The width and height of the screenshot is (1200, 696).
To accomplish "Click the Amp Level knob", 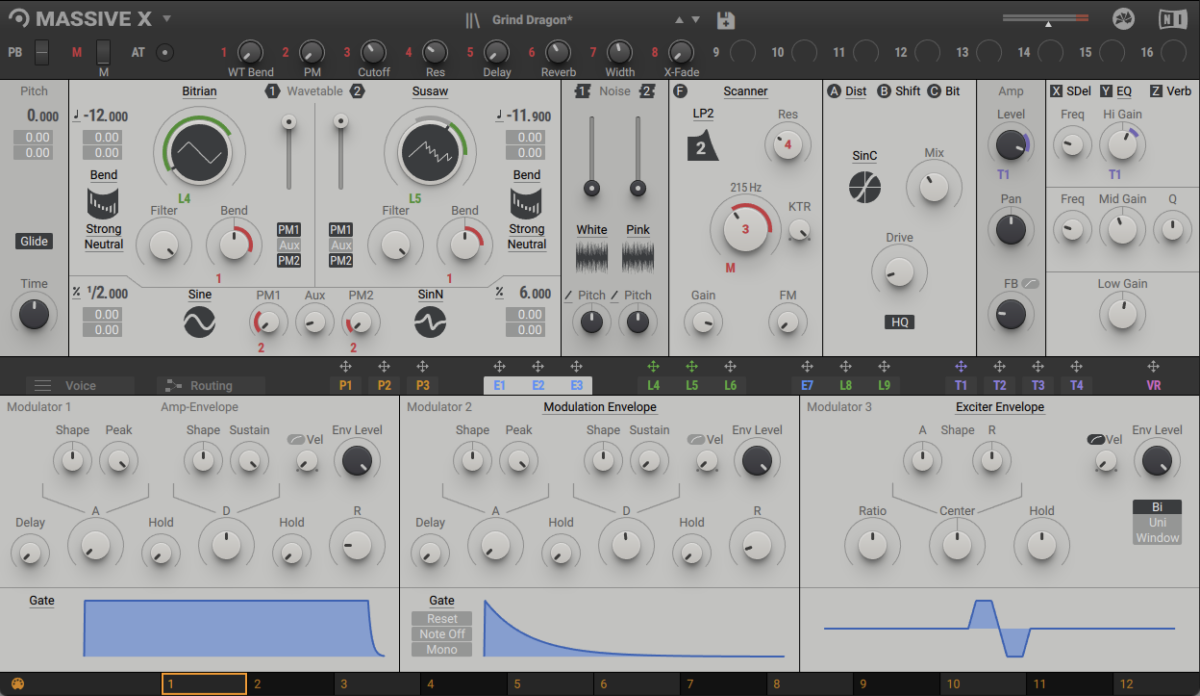I will point(1011,145).
